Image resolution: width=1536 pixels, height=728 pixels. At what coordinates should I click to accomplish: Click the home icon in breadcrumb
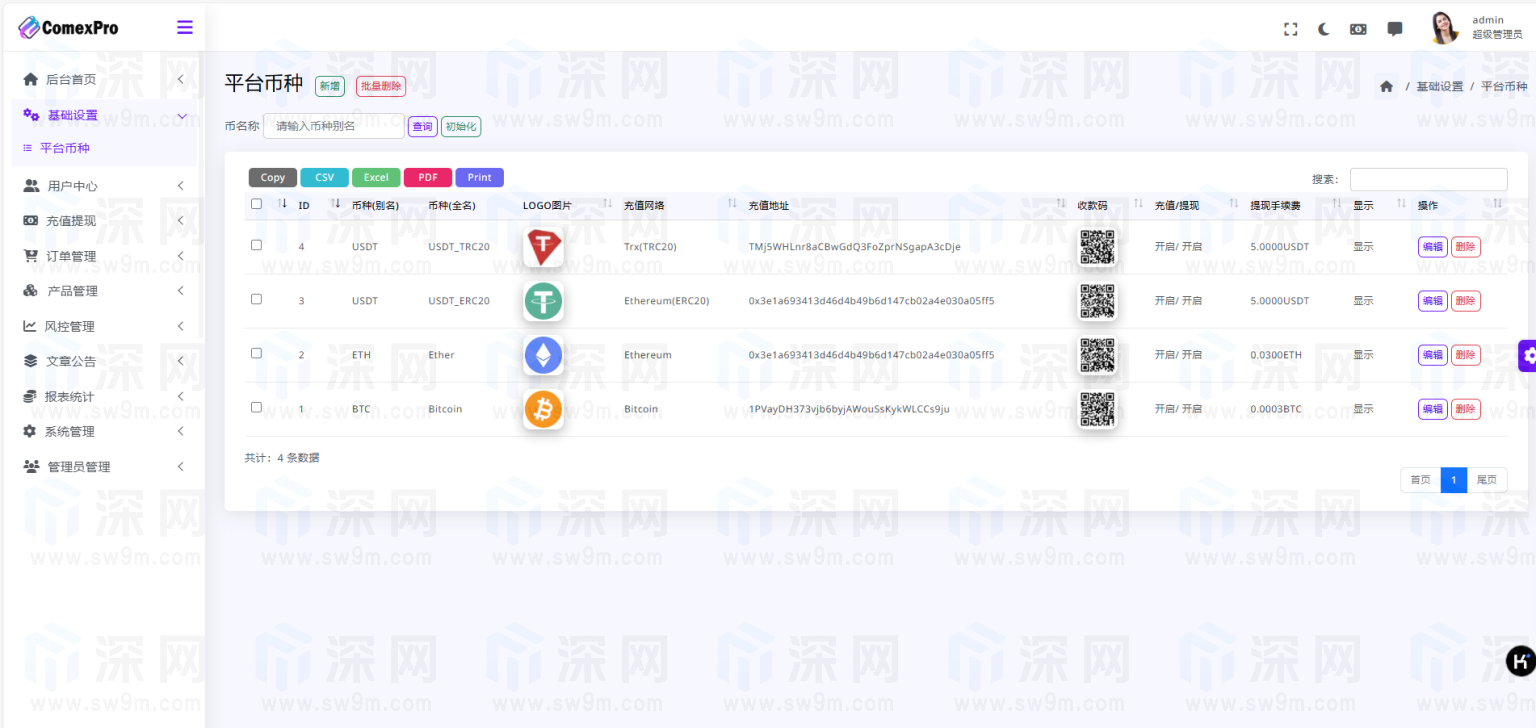coord(1386,87)
